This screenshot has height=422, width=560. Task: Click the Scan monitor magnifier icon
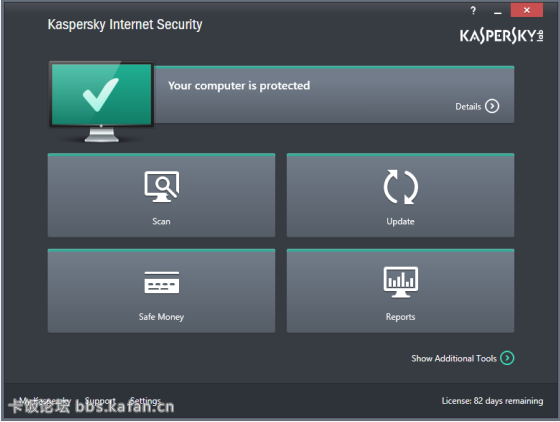162,186
